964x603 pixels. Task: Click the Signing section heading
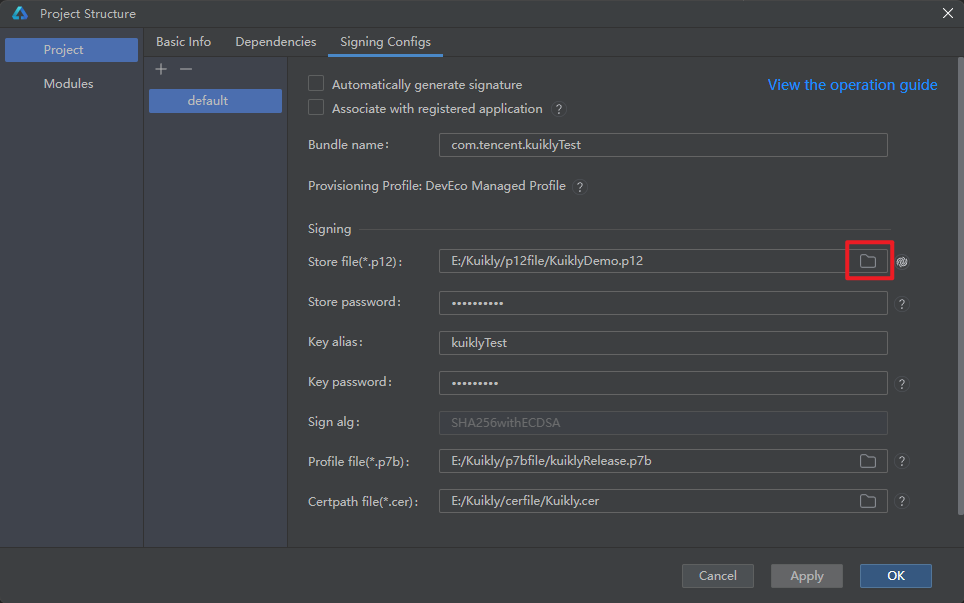tap(330, 229)
